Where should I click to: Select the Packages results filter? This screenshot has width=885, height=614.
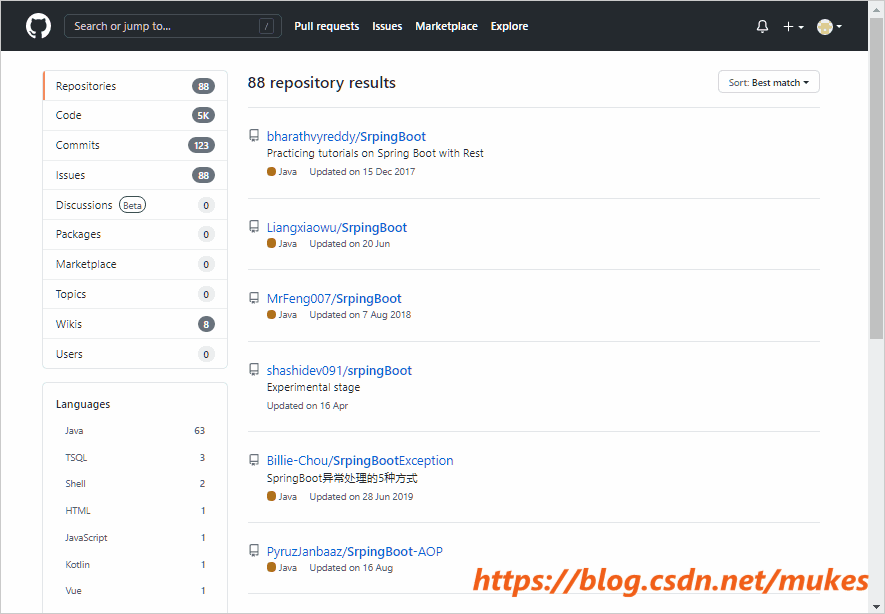pyautogui.click(x=135, y=234)
